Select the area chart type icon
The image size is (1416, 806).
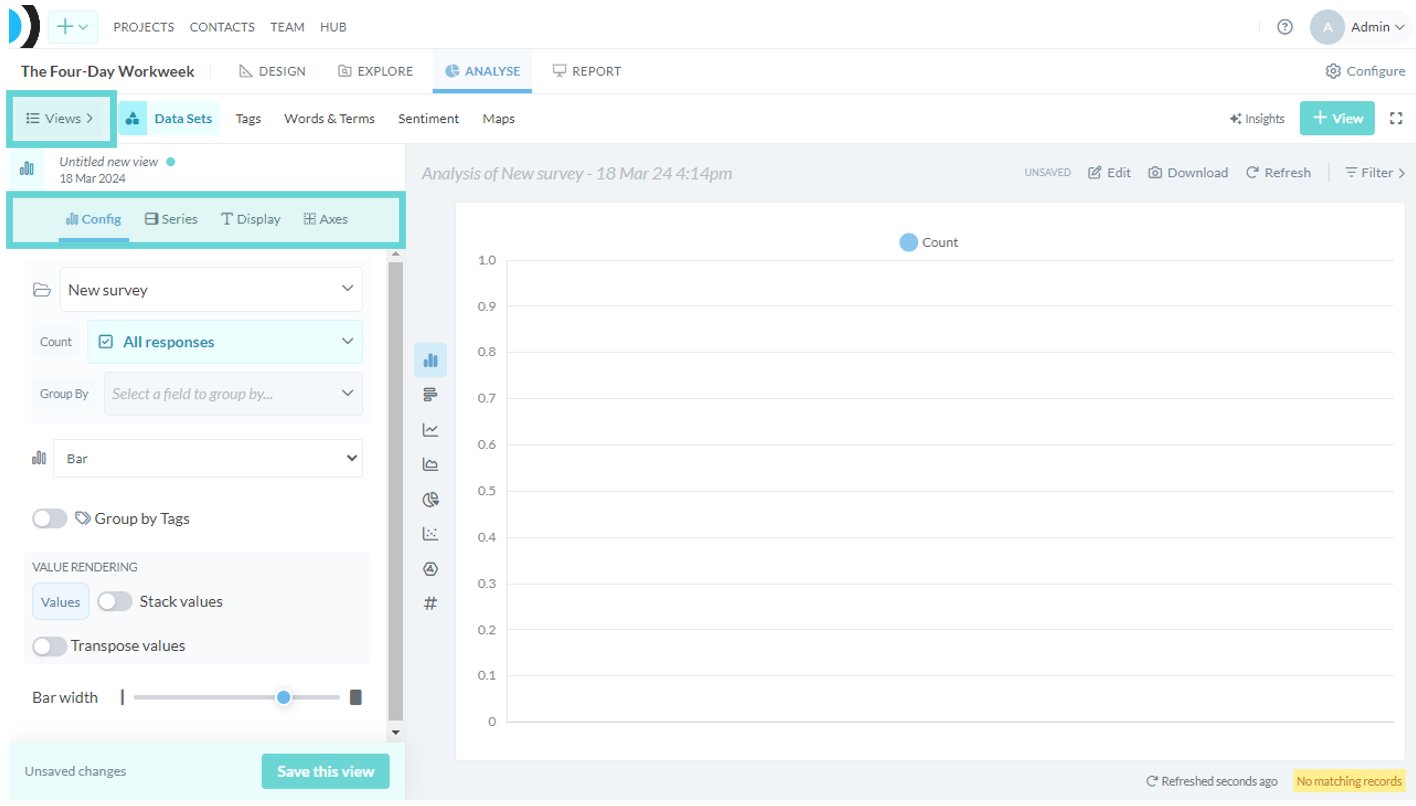[430, 464]
